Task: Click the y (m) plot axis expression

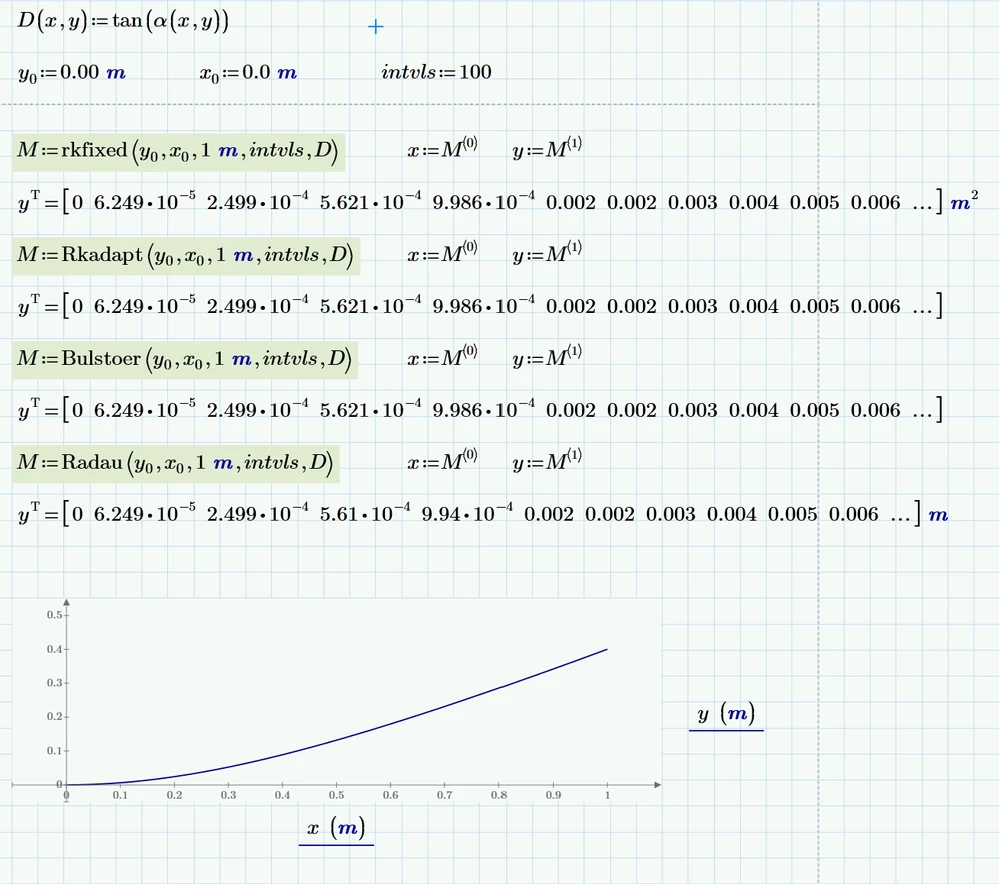Action: tap(726, 714)
